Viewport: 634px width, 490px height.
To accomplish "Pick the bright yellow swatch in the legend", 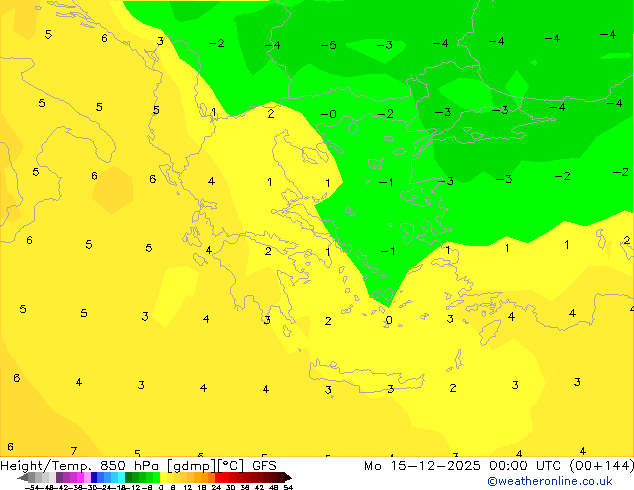I will pyautogui.click(x=163, y=477).
